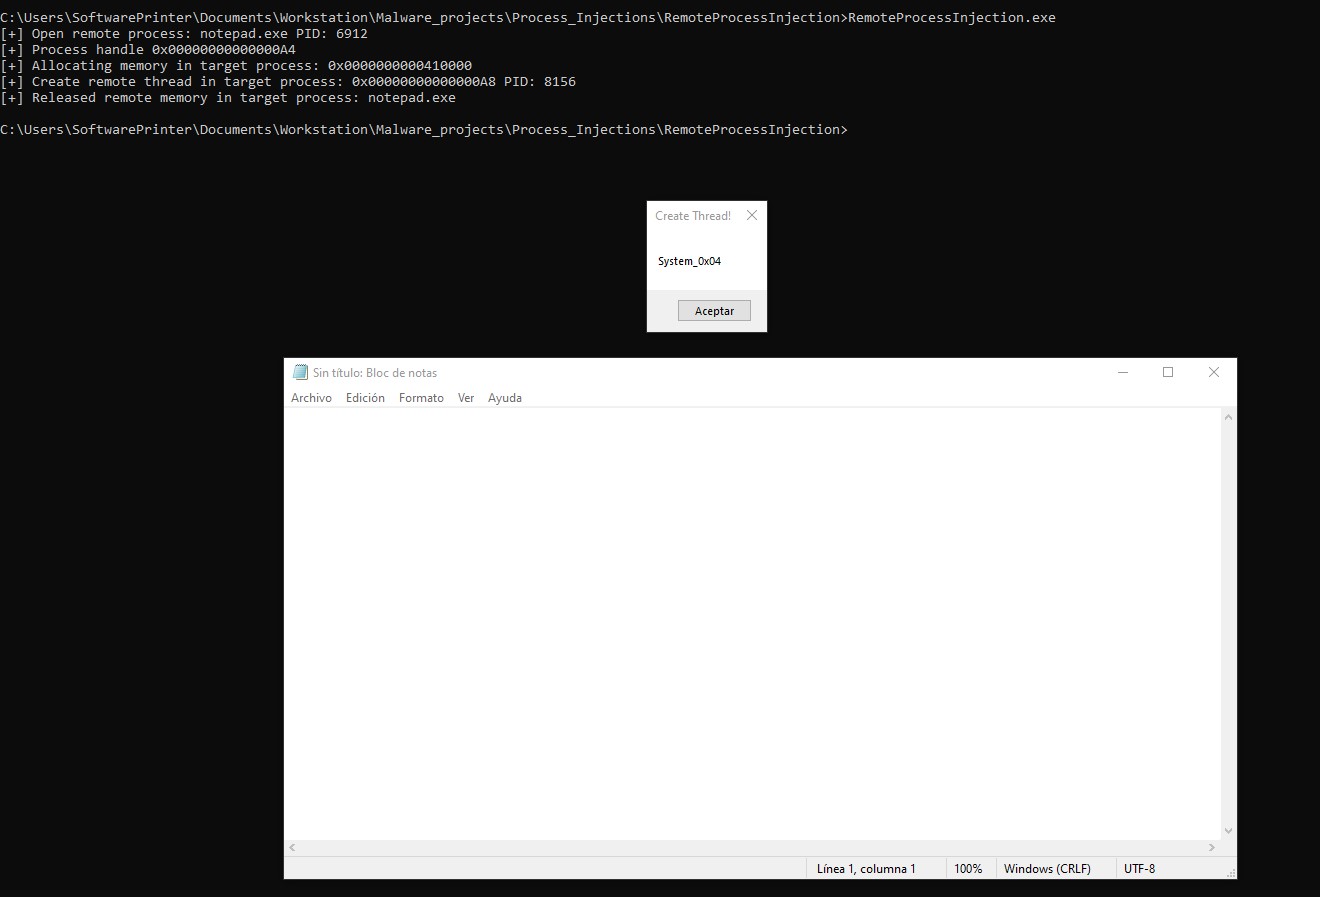Open the Archivo menu

(311, 398)
